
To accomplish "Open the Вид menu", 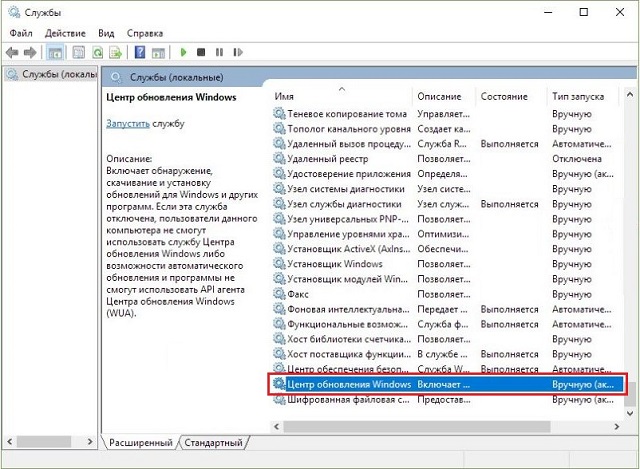I will 106,33.
